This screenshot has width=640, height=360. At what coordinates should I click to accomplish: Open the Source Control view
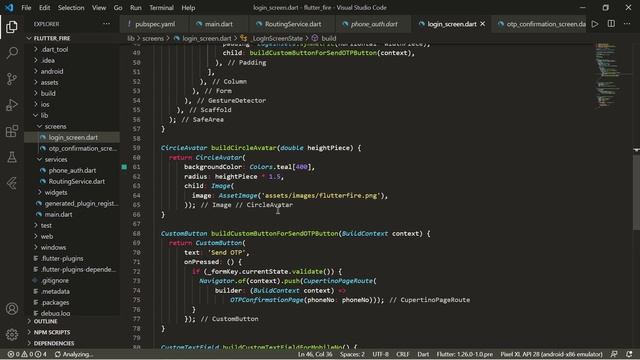(12, 79)
